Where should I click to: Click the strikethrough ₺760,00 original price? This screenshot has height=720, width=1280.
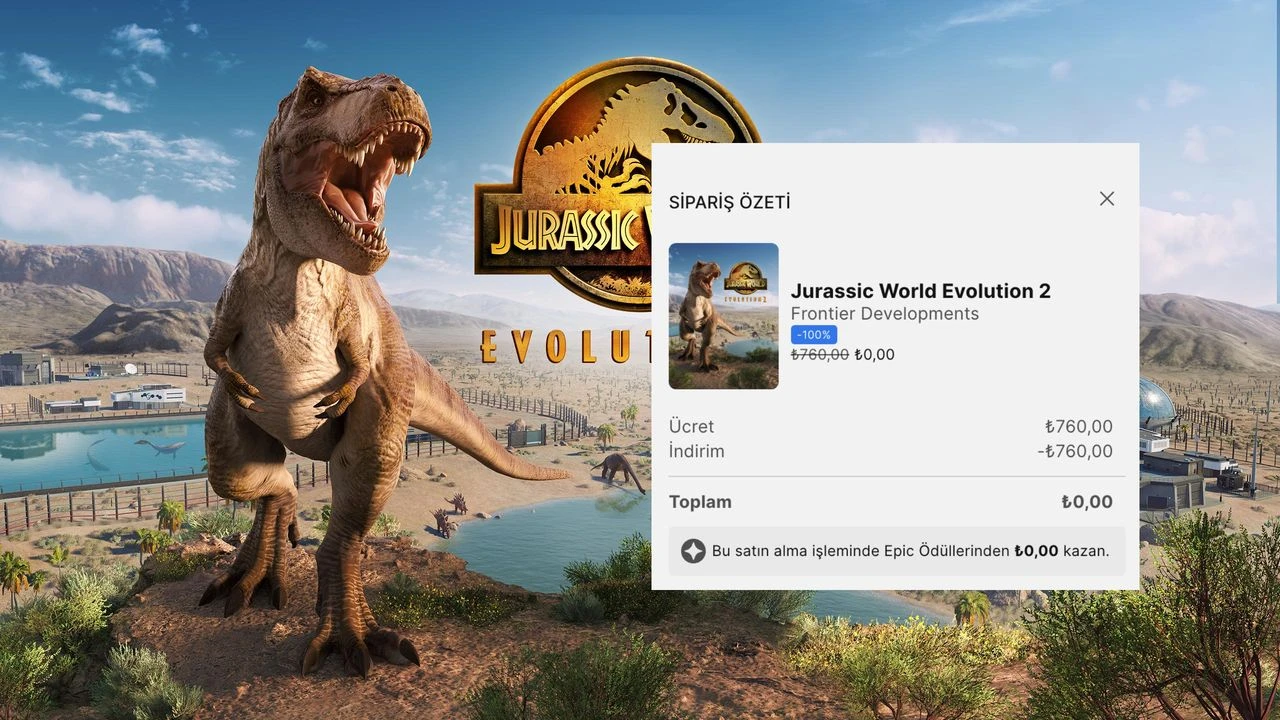point(819,355)
